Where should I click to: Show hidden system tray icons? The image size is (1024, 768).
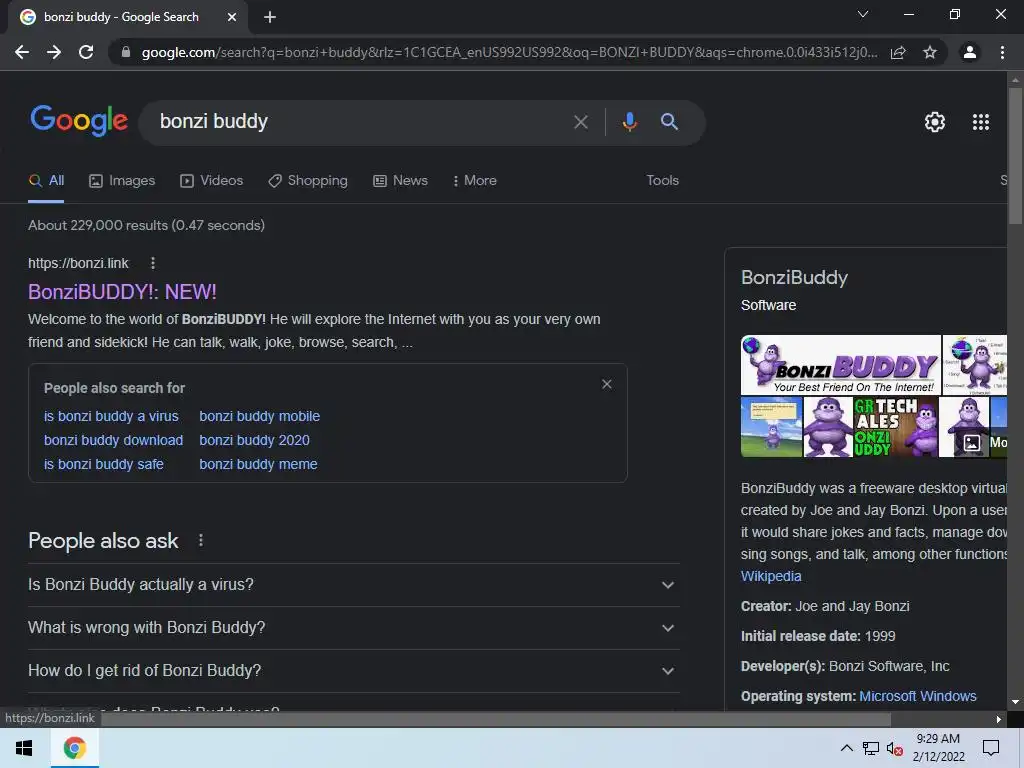[846, 748]
